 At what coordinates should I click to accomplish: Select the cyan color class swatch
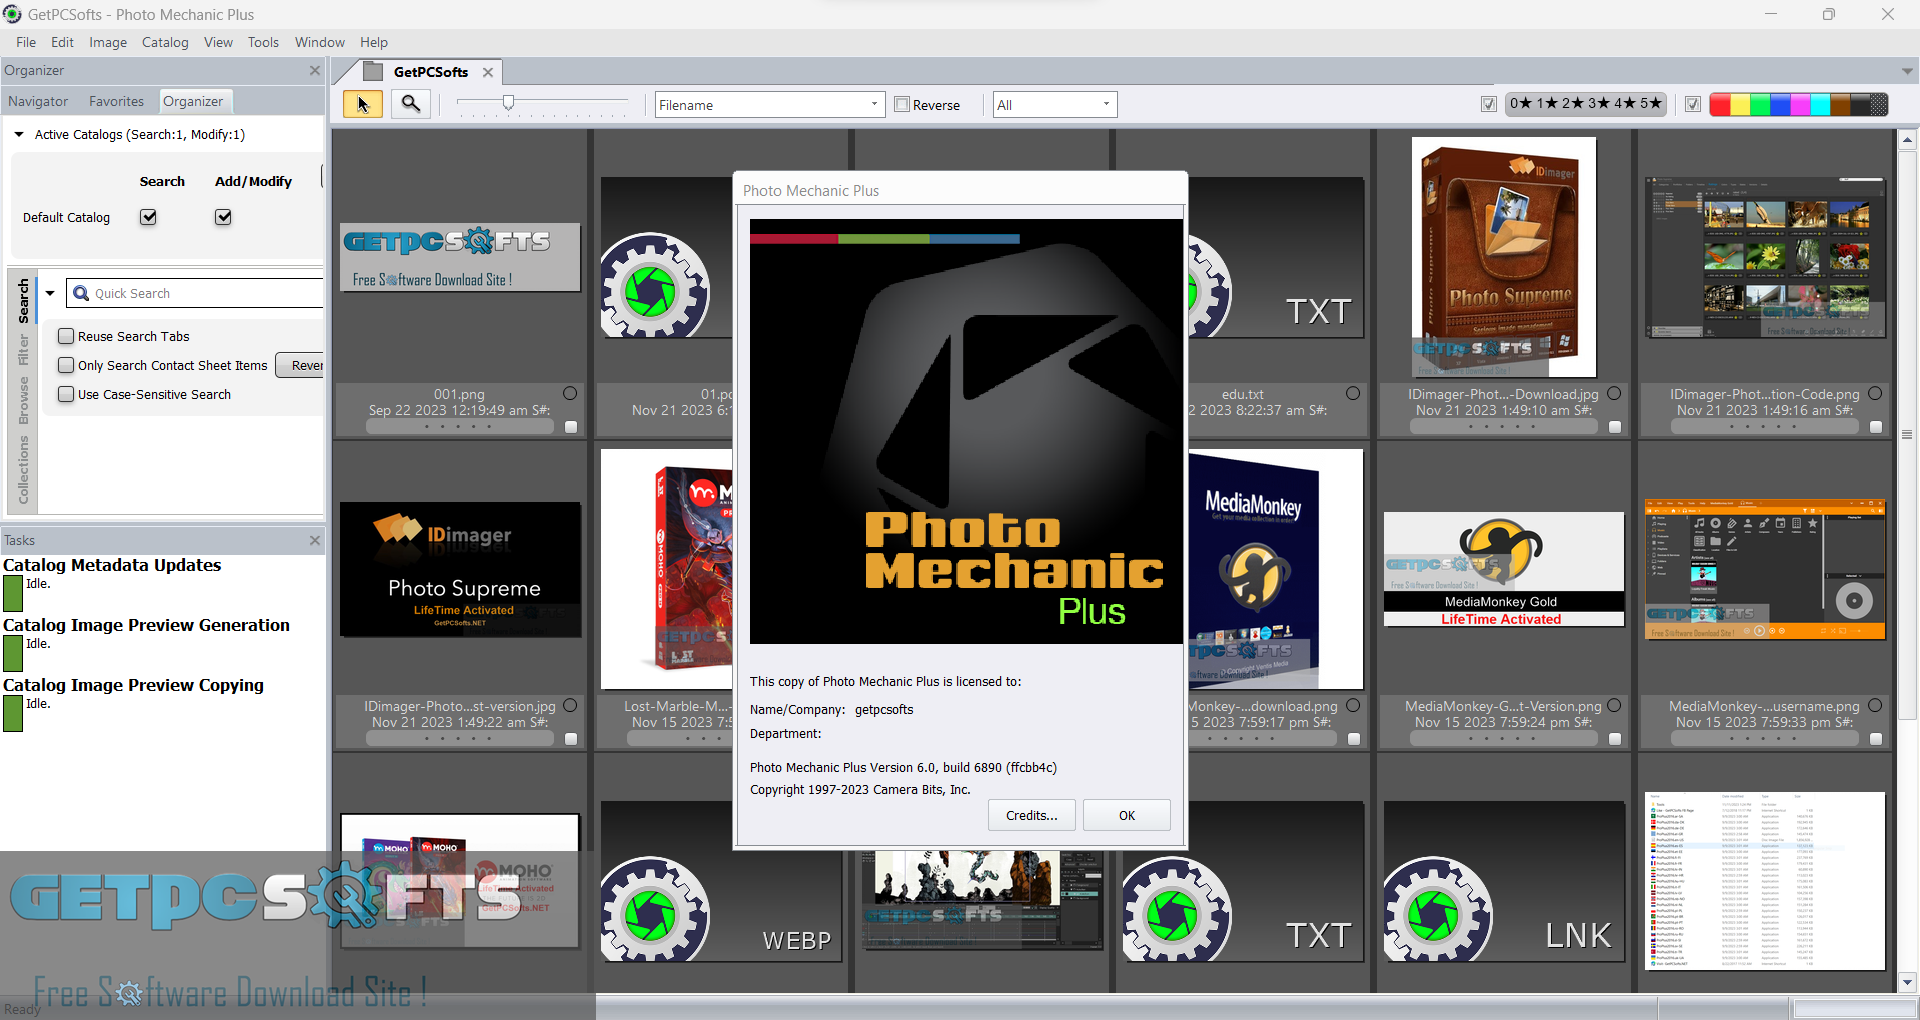[1820, 104]
